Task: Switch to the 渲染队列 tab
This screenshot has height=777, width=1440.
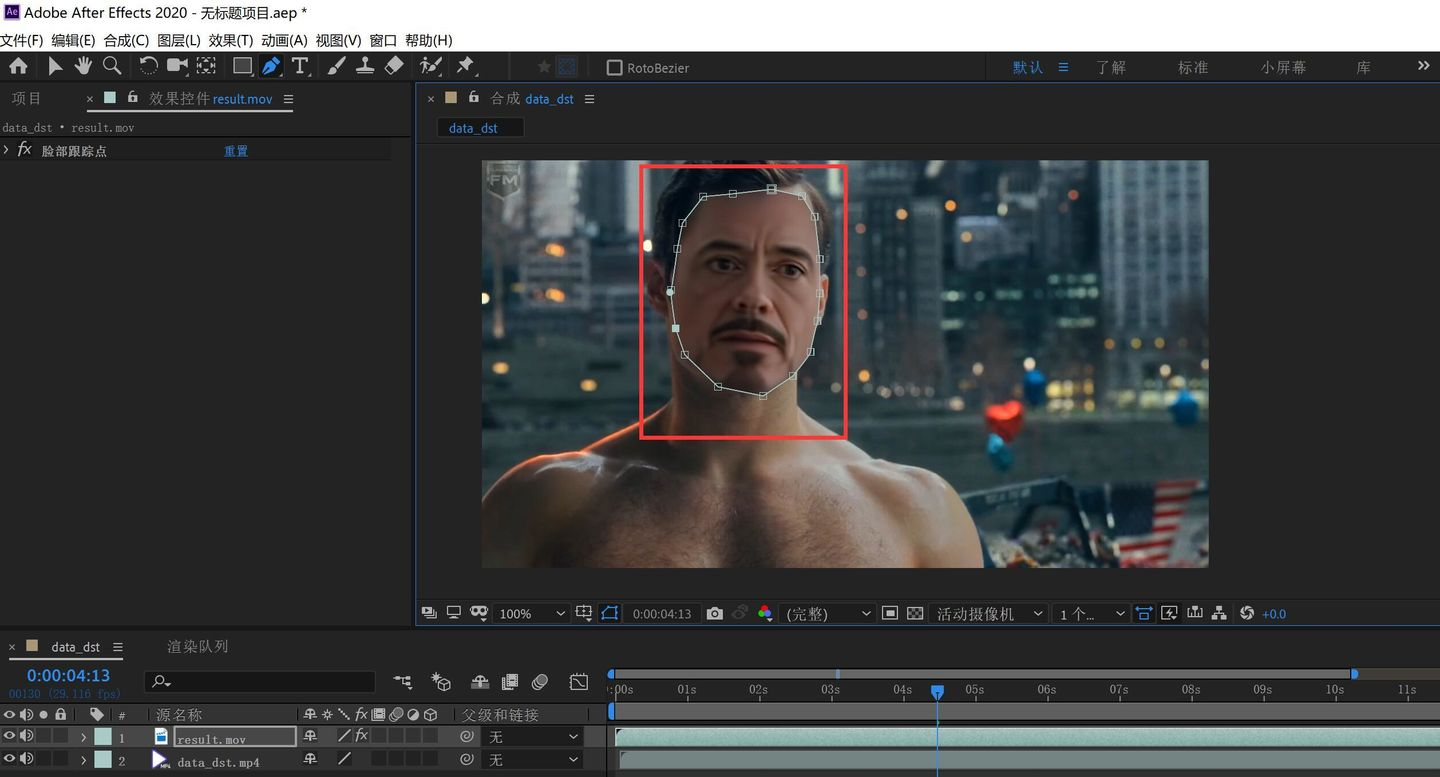Action: coord(197,647)
